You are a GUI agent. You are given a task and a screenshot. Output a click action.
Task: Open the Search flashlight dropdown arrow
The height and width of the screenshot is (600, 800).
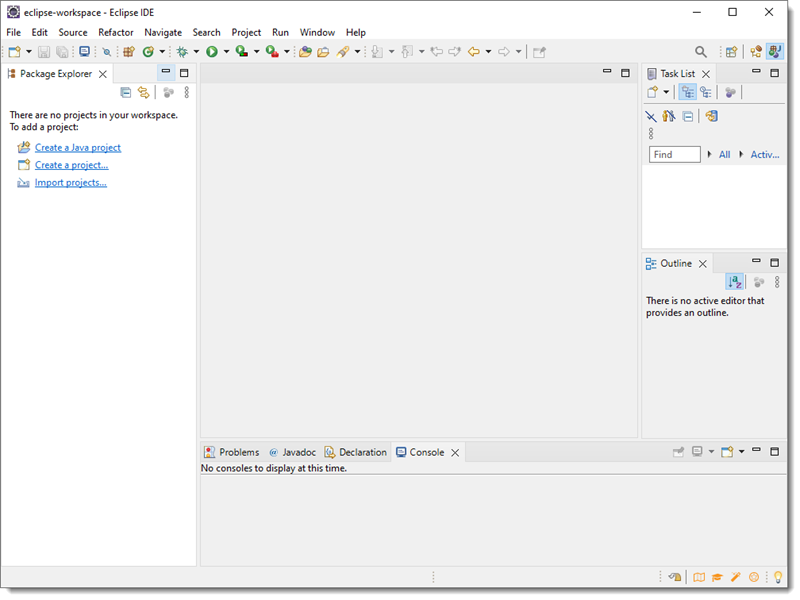pyautogui.click(x=357, y=52)
